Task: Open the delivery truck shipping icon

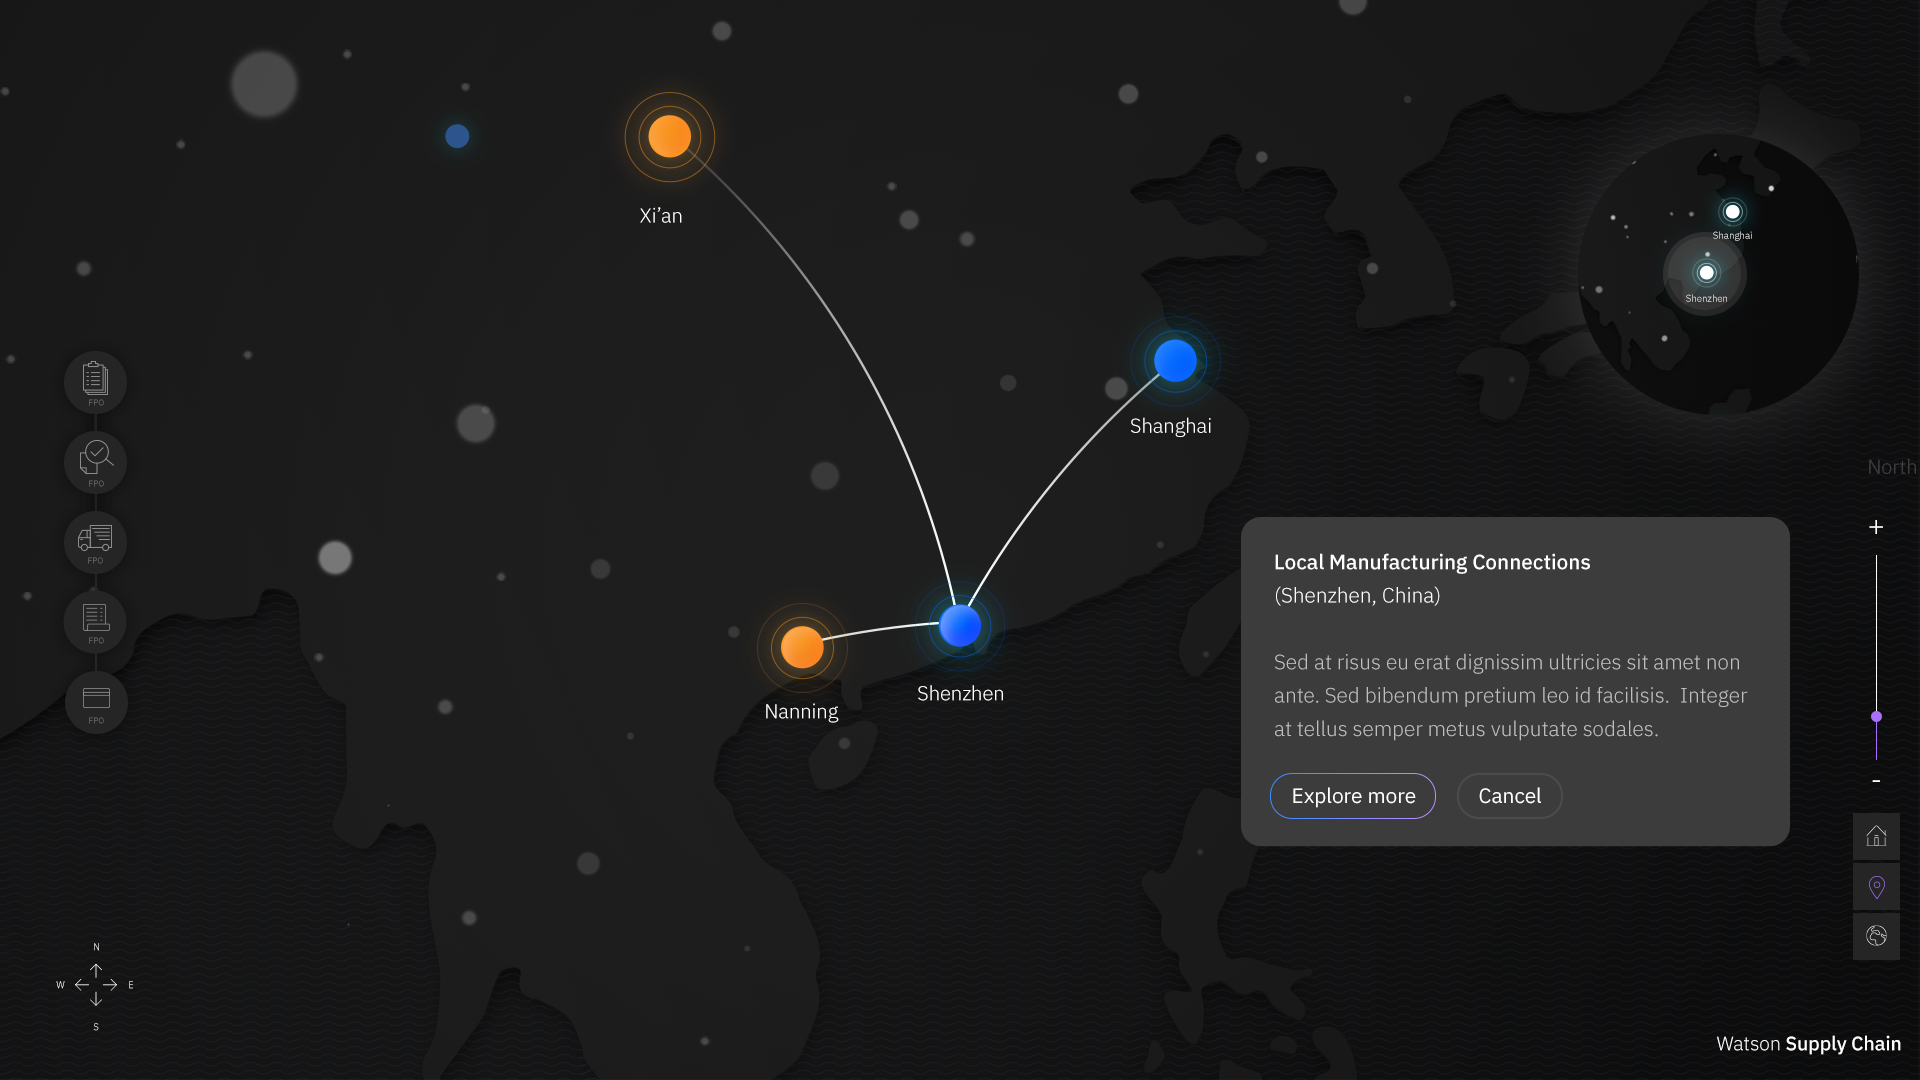Action: (95, 541)
